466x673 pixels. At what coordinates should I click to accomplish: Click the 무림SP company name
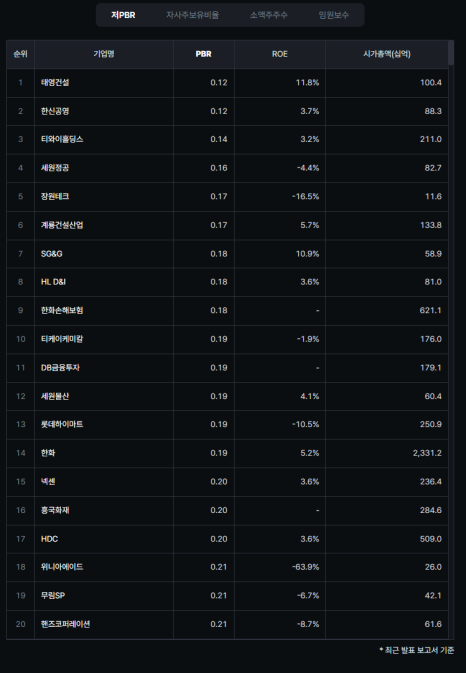53,596
